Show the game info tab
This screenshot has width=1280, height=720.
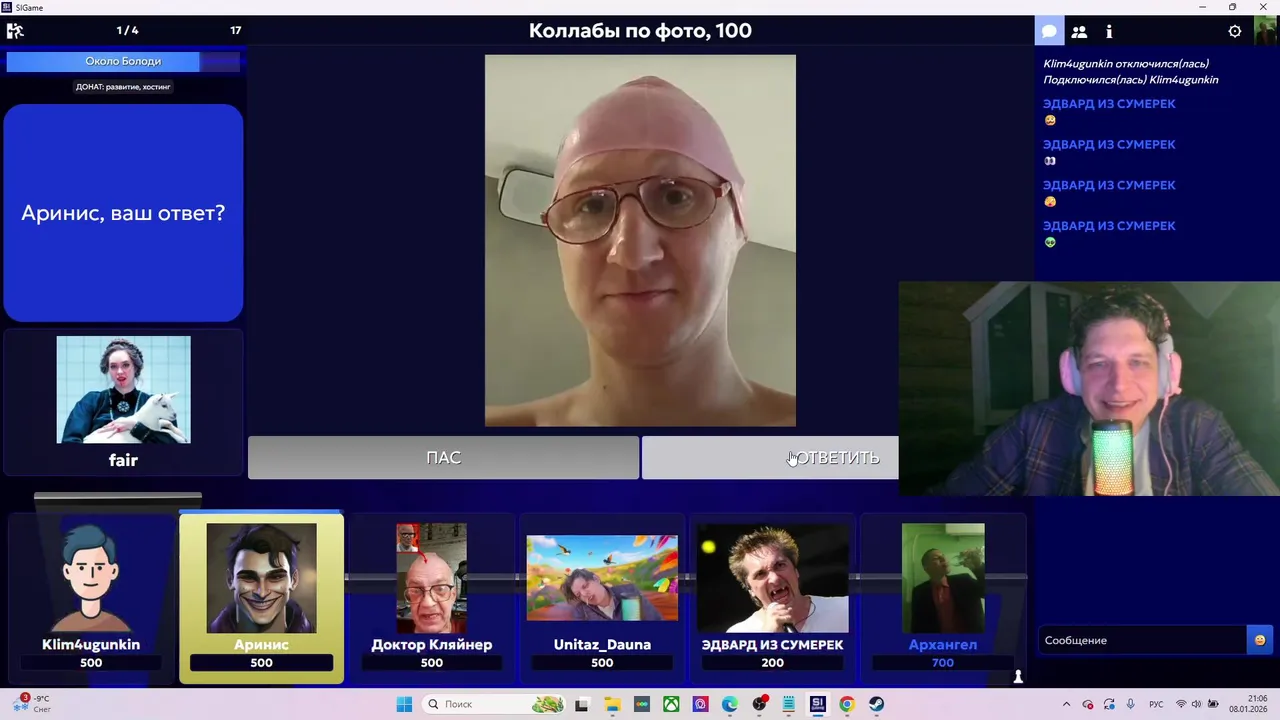[x=1109, y=31]
